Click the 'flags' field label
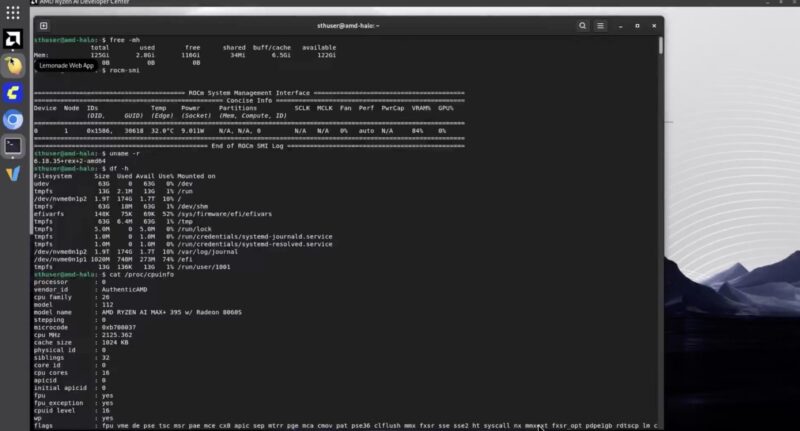The image size is (800, 431). pos(43,425)
